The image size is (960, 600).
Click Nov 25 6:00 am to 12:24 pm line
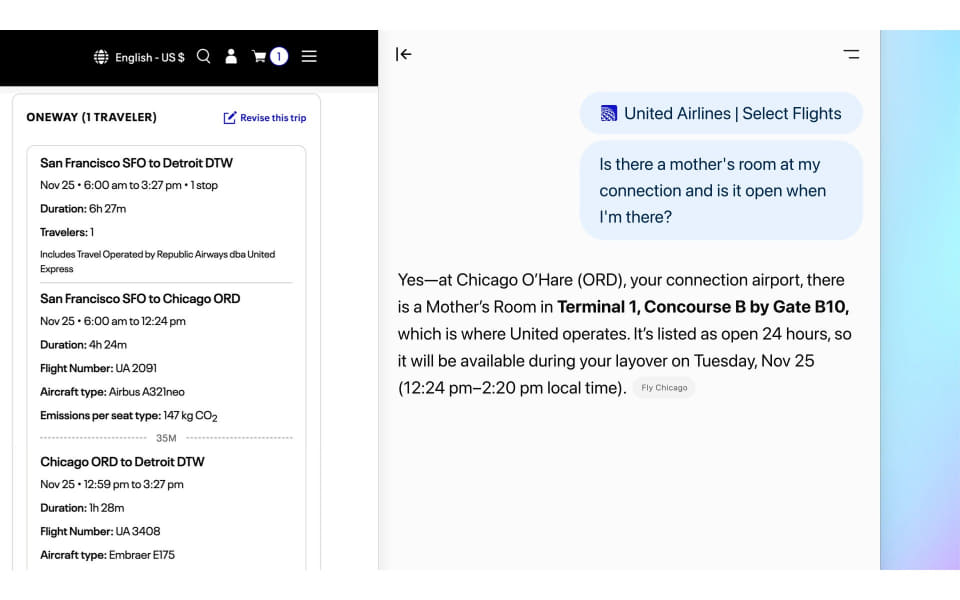[x=113, y=321]
